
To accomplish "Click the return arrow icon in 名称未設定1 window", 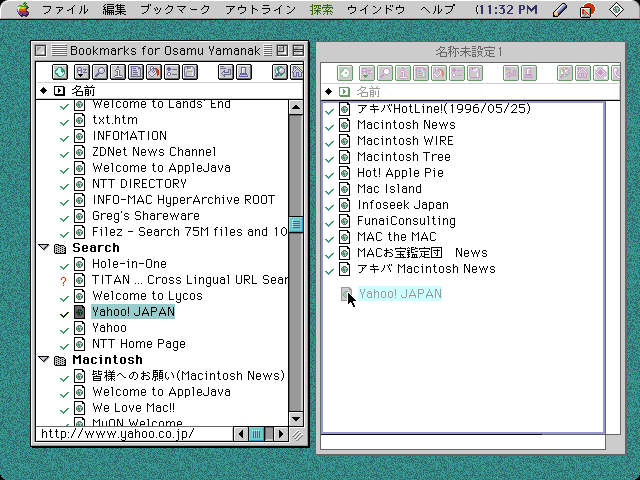I will click(511, 73).
